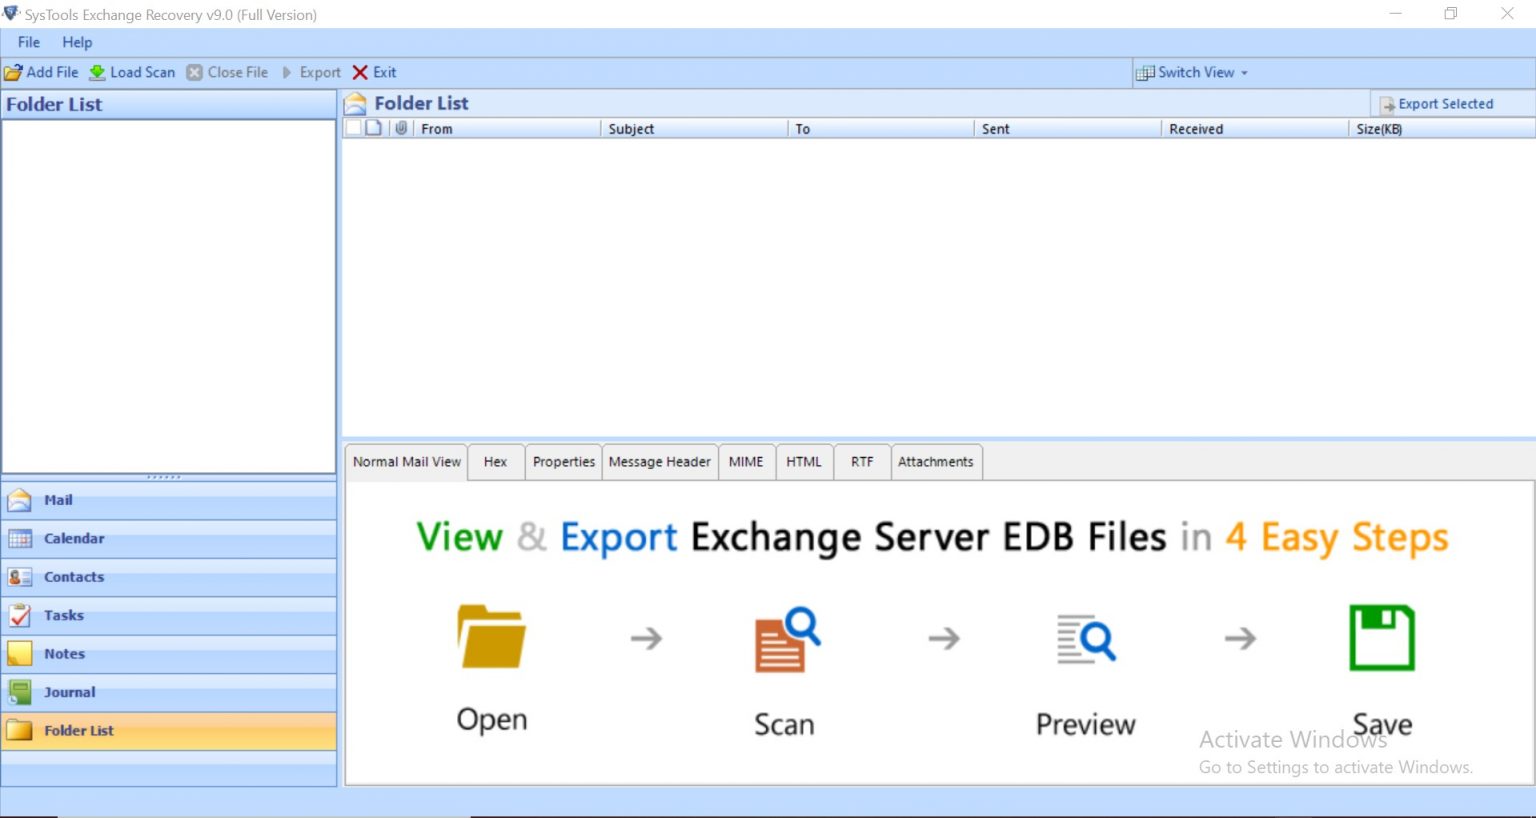Click the Add File toolbar icon
This screenshot has height=818, width=1536.
14,73
